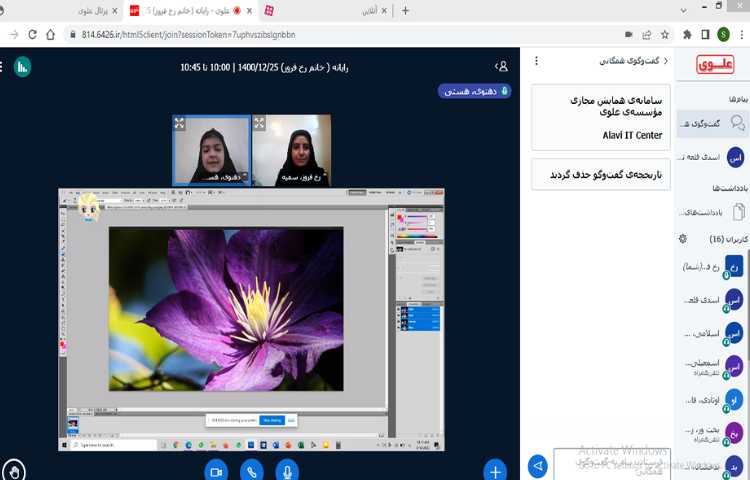Viewport: 750px width, 480px height.
Task: Open the tab search chevron
Action: 684,11
